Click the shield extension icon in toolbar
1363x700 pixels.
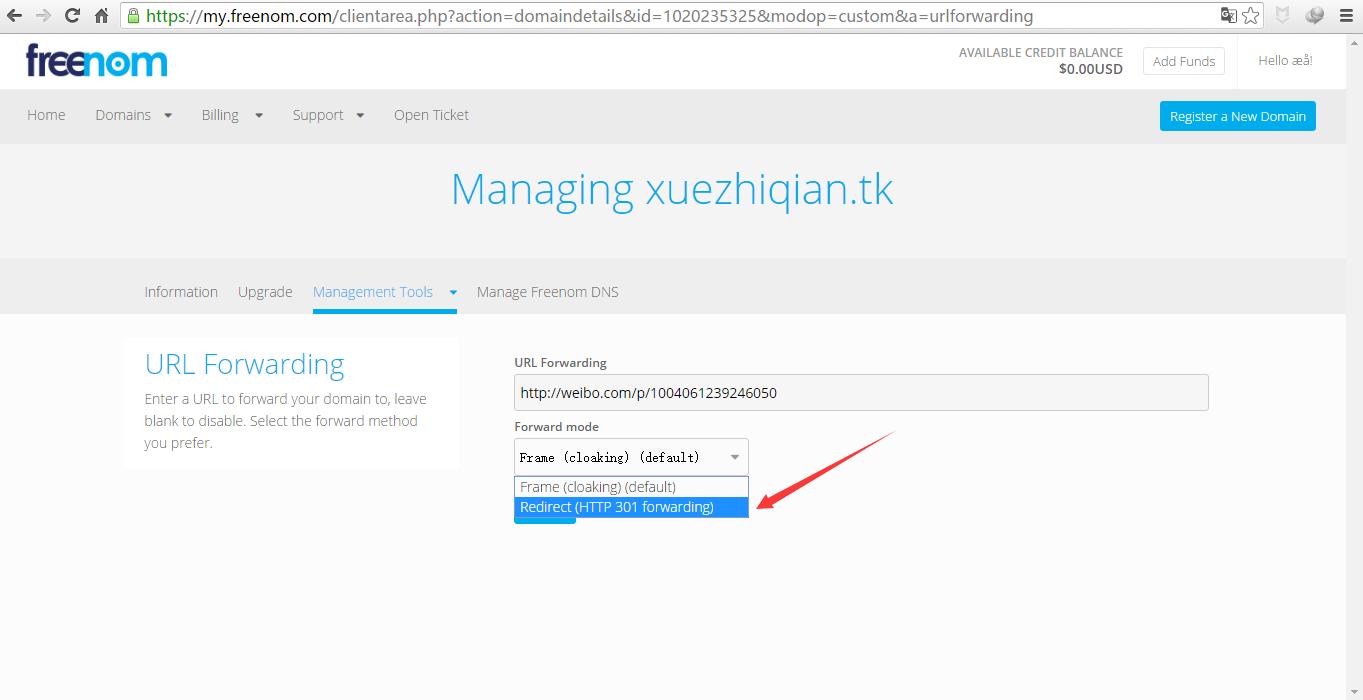click(x=1282, y=16)
